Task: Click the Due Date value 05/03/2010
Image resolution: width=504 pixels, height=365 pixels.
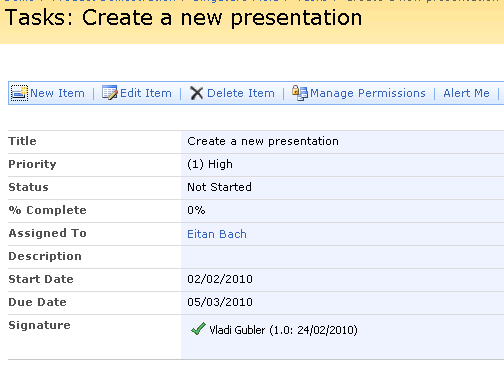Action: coord(220,302)
